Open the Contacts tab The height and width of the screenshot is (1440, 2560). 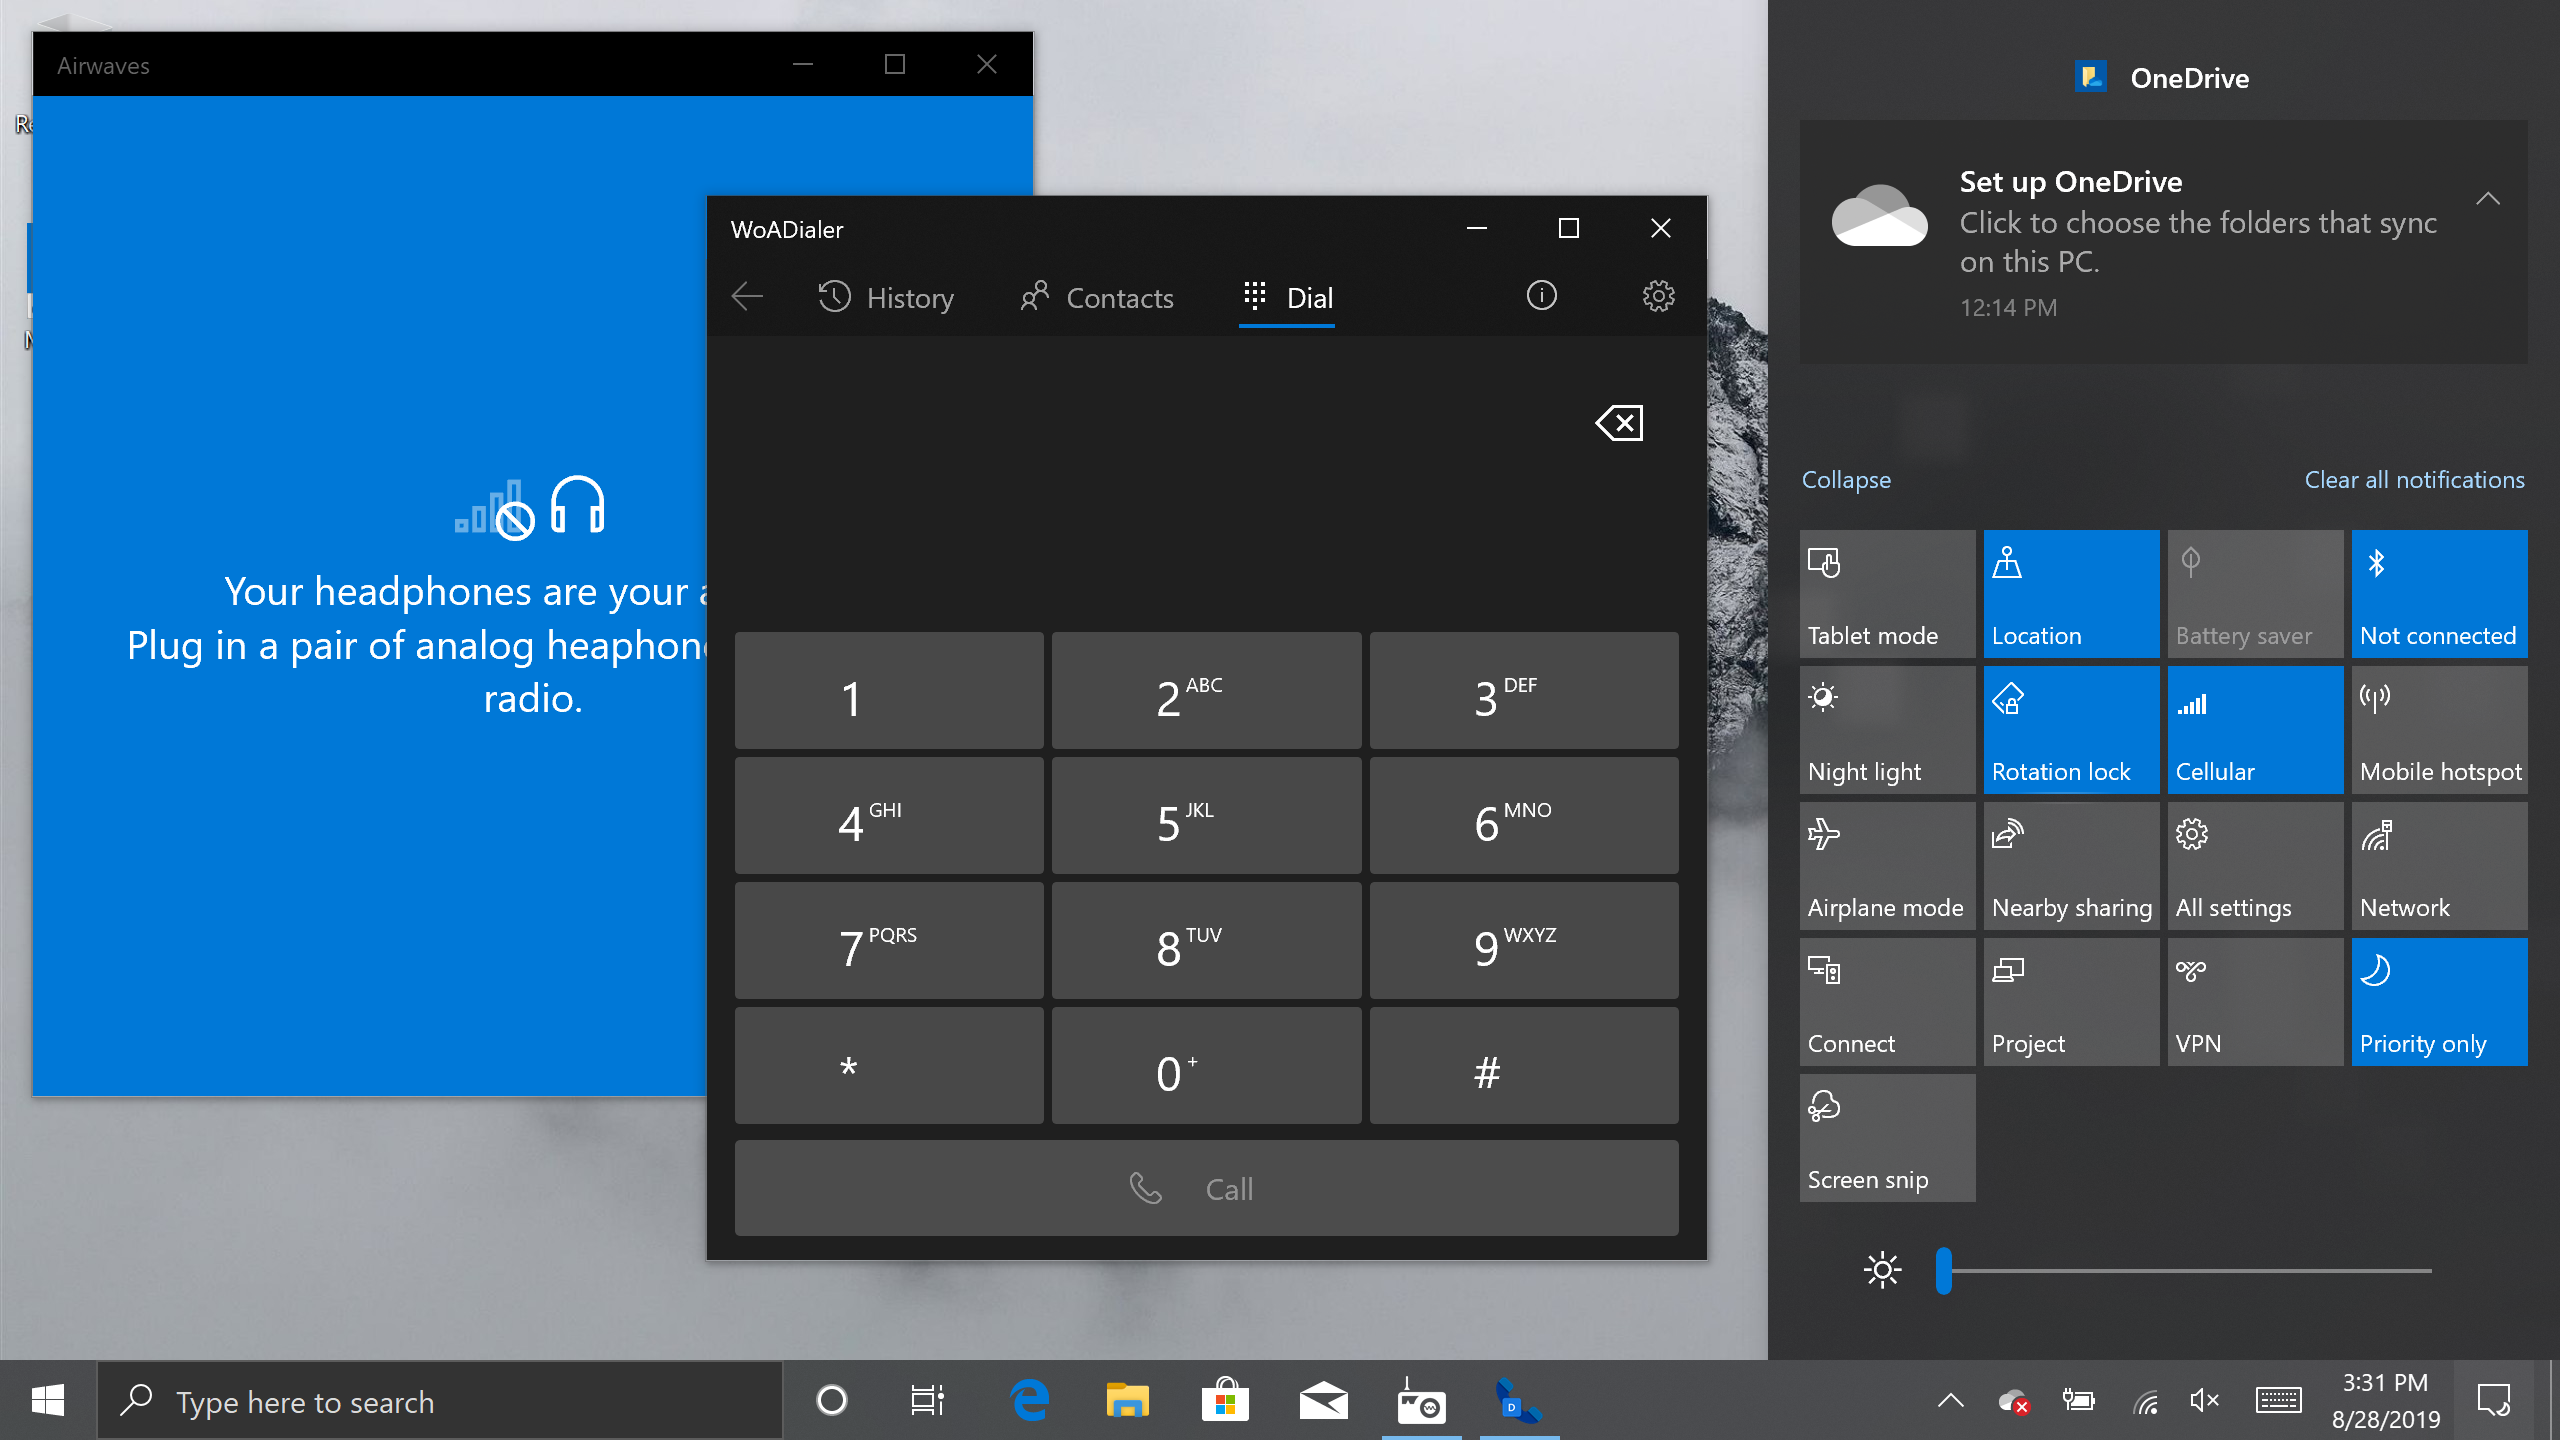pyautogui.click(x=1097, y=298)
